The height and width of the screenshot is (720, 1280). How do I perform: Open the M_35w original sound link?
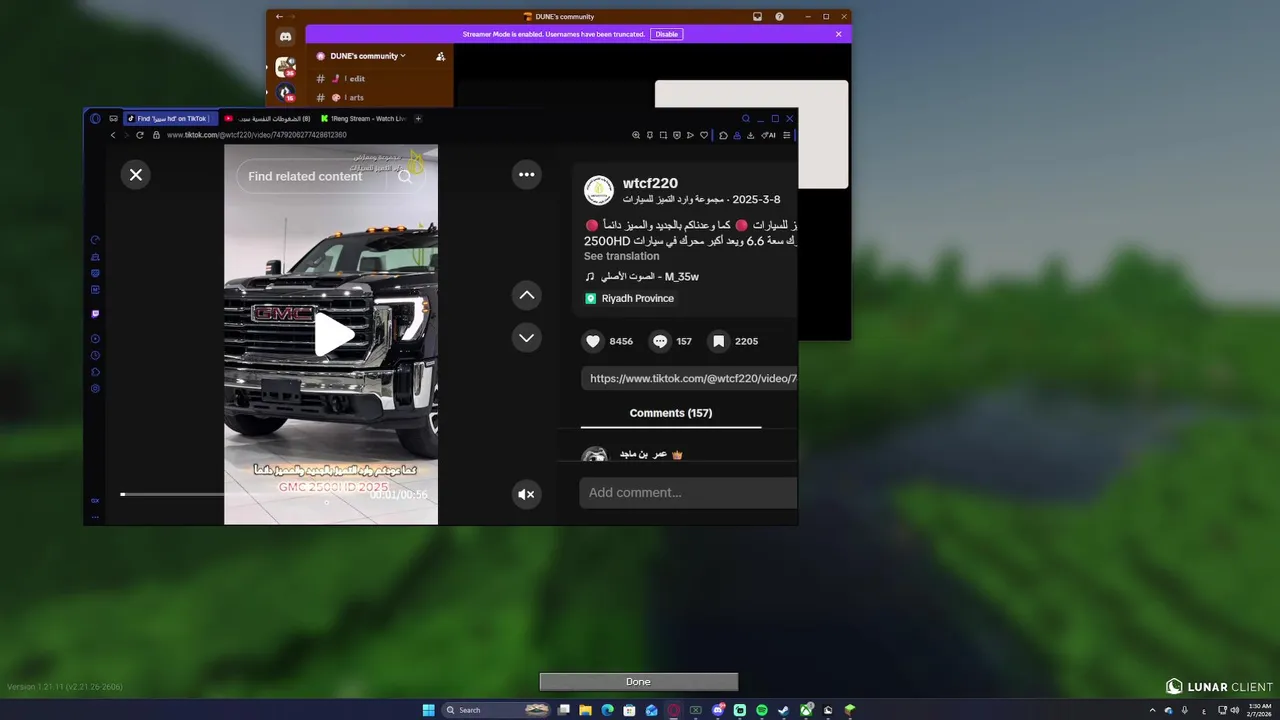tap(642, 277)
